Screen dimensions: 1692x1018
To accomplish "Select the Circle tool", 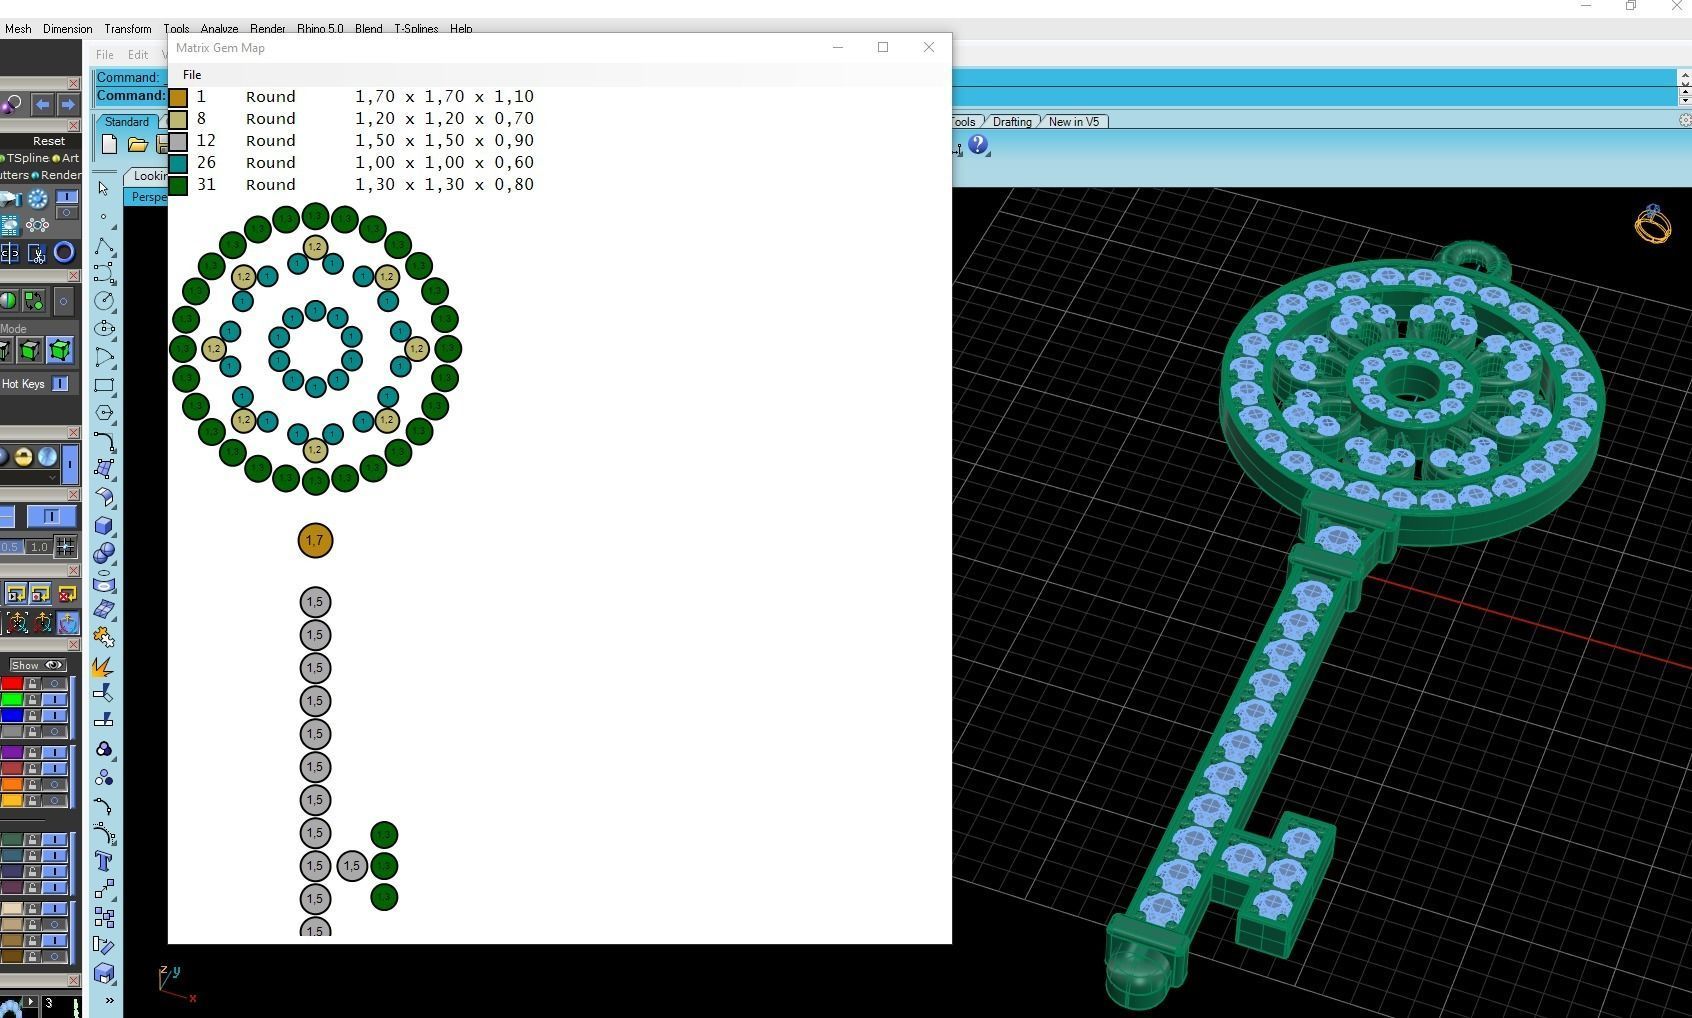I will point(104,300).
